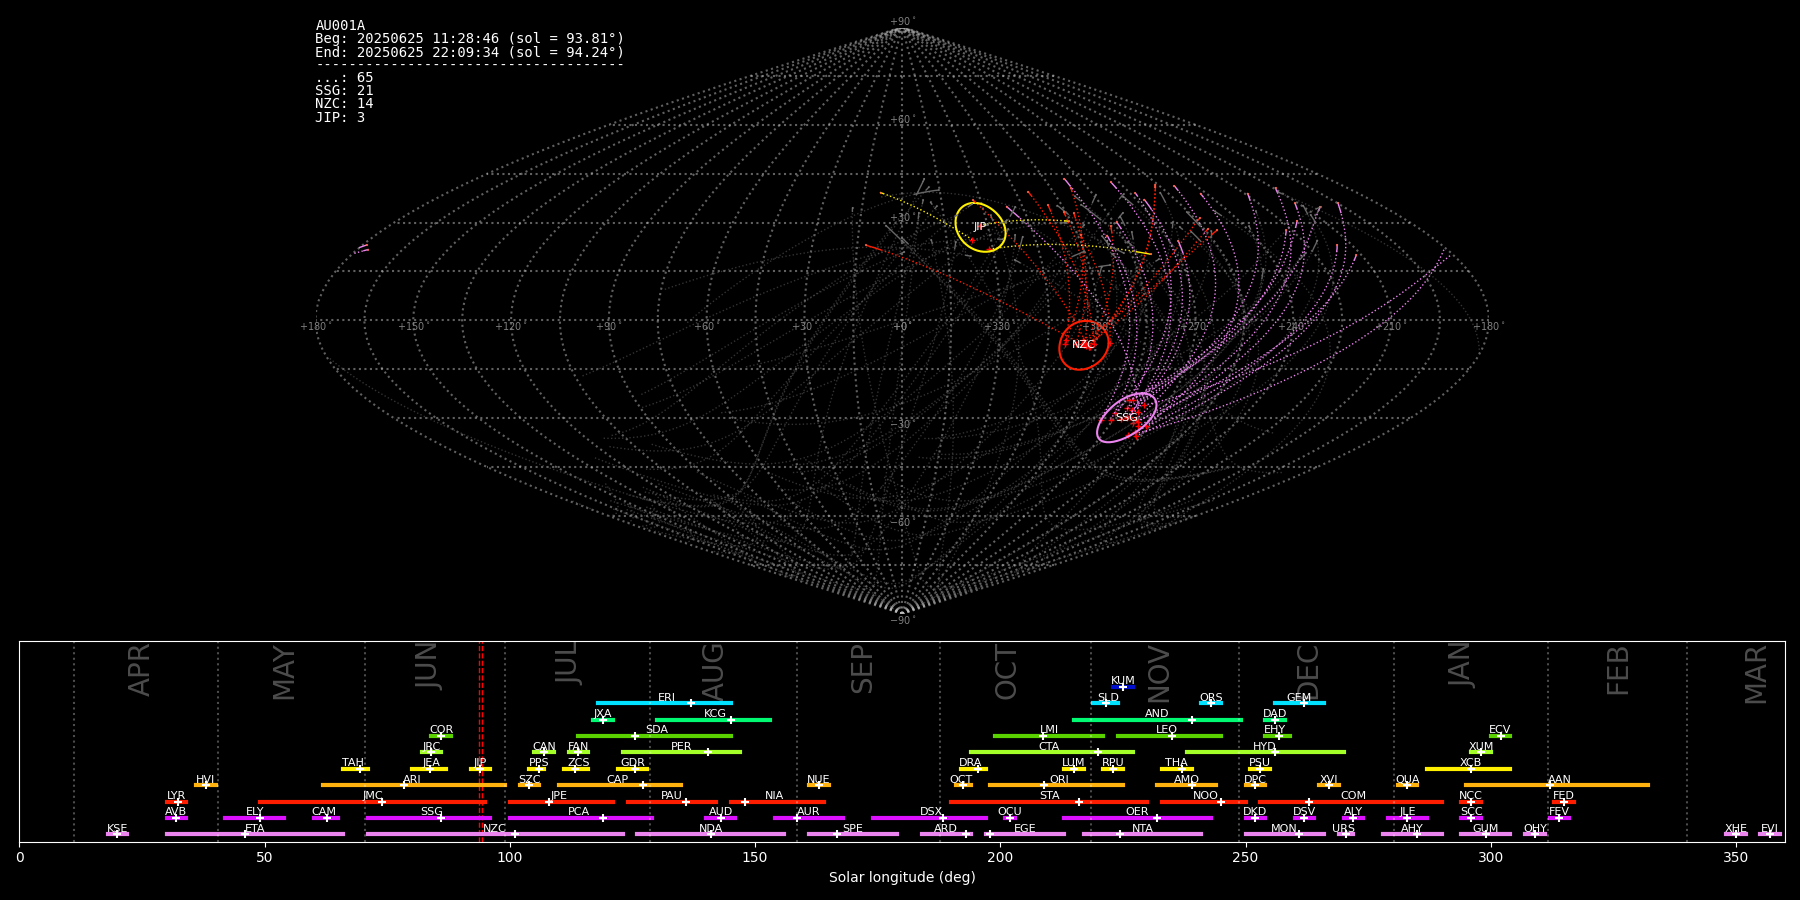Click the APR month label
The image size is (1800, 900).
tap(139, 669)
